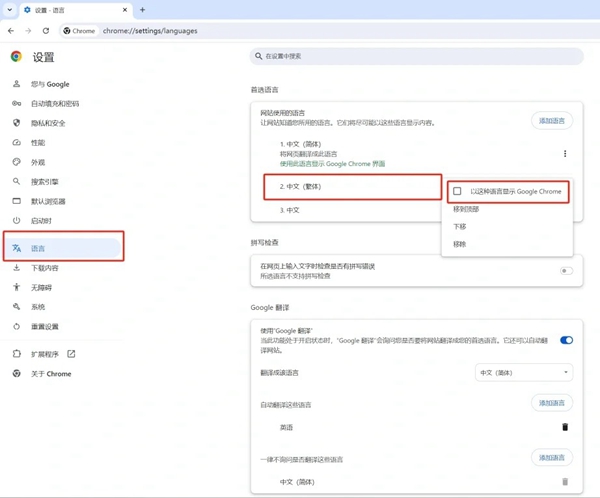Open 自动填充和密码 settings section

point(55,104)
